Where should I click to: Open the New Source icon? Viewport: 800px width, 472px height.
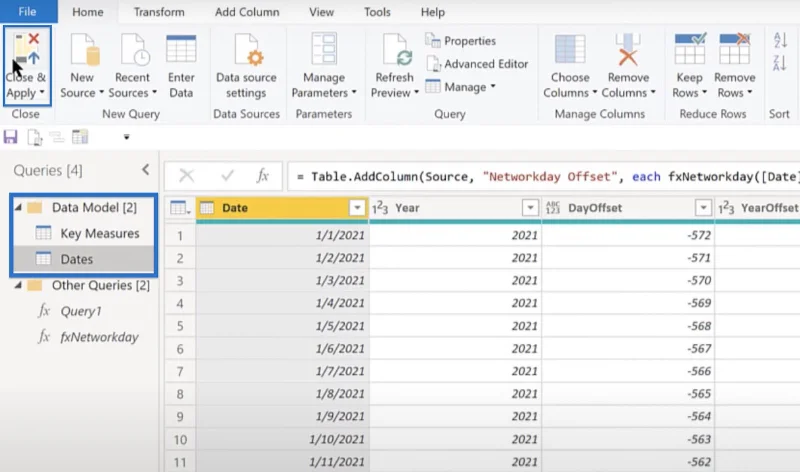84,49
